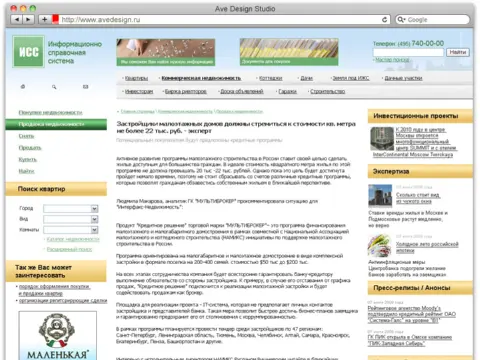Image resolution: width=480 pixels, height=360 pixels.
Task: Open the Мастер поиска link
Action: pyautogui.click(x=392, y=60)
